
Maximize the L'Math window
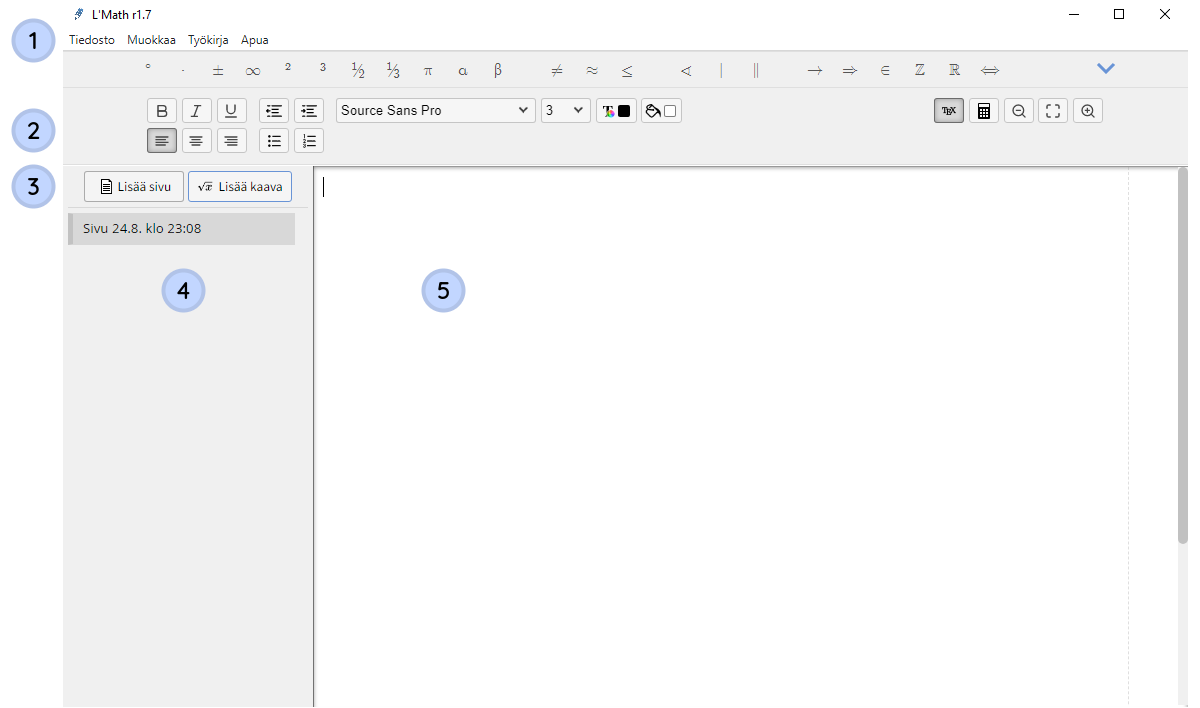[1119, 14]
